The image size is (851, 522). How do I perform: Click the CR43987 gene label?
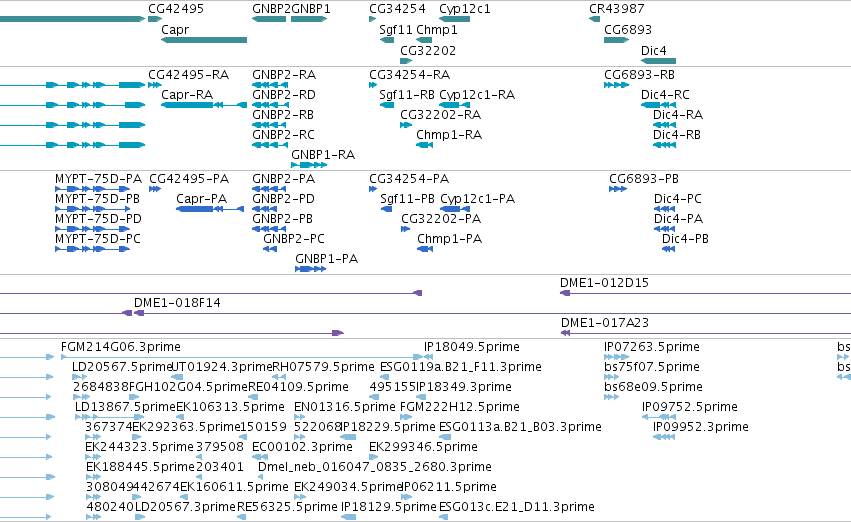(x=617, y=9)
